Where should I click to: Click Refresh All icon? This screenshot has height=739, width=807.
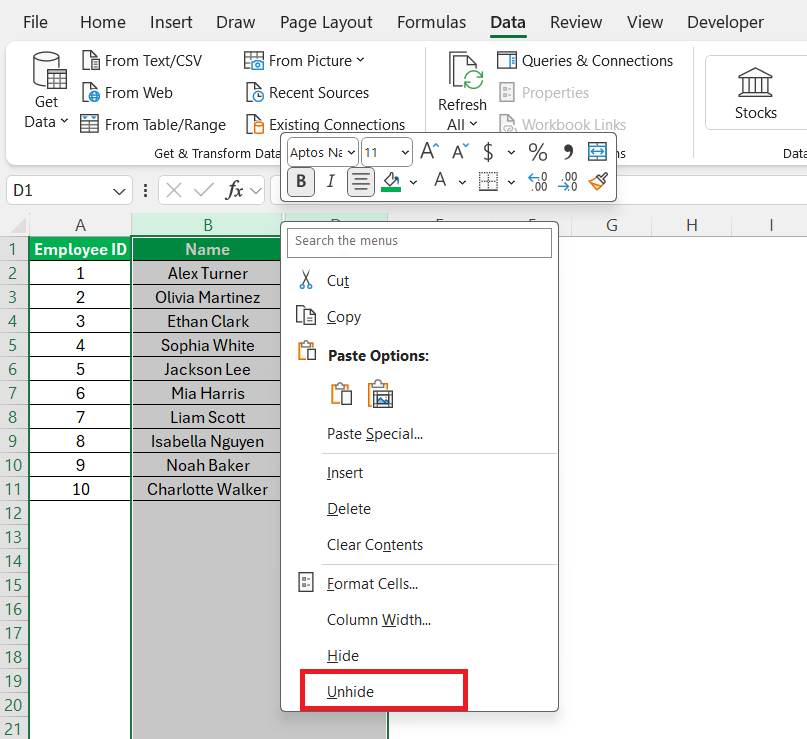[x=466, y=71]
